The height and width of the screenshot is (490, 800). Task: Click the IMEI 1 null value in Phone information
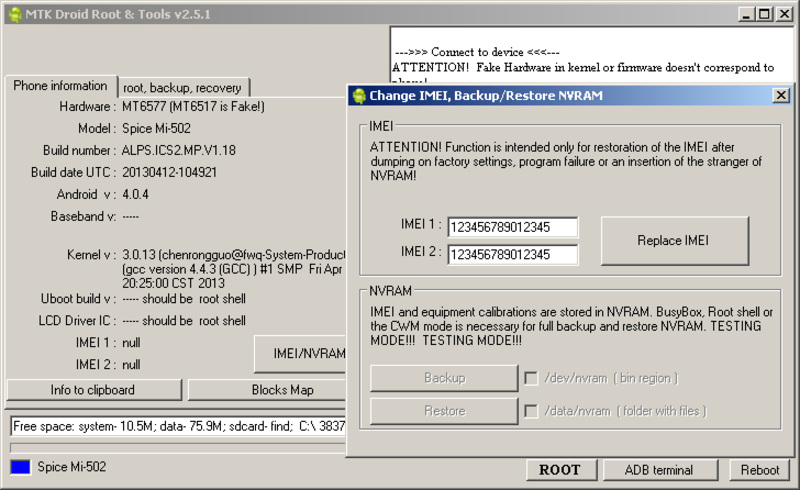(131, 343)
